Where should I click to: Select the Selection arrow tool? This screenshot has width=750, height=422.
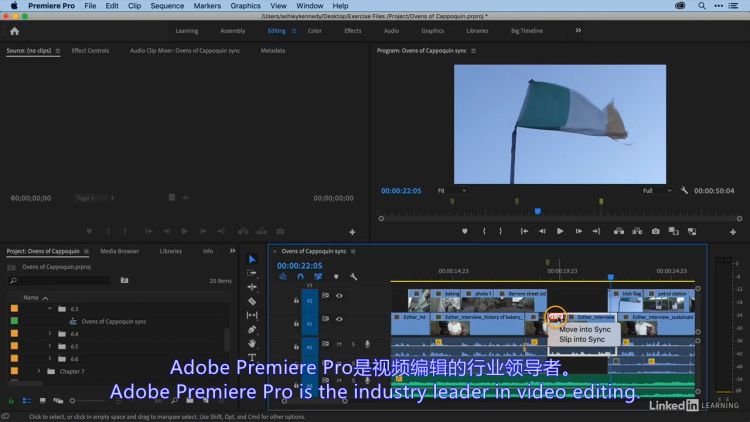(x=252, y=259)
